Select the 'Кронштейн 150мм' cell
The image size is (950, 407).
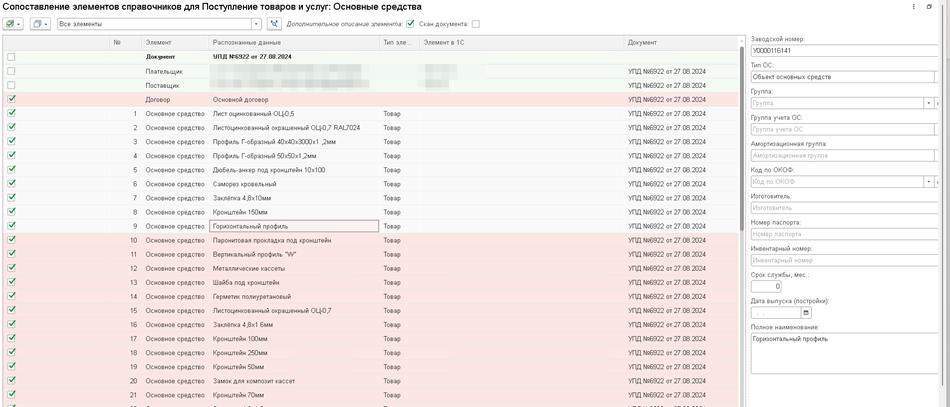[x=294, y=212]
